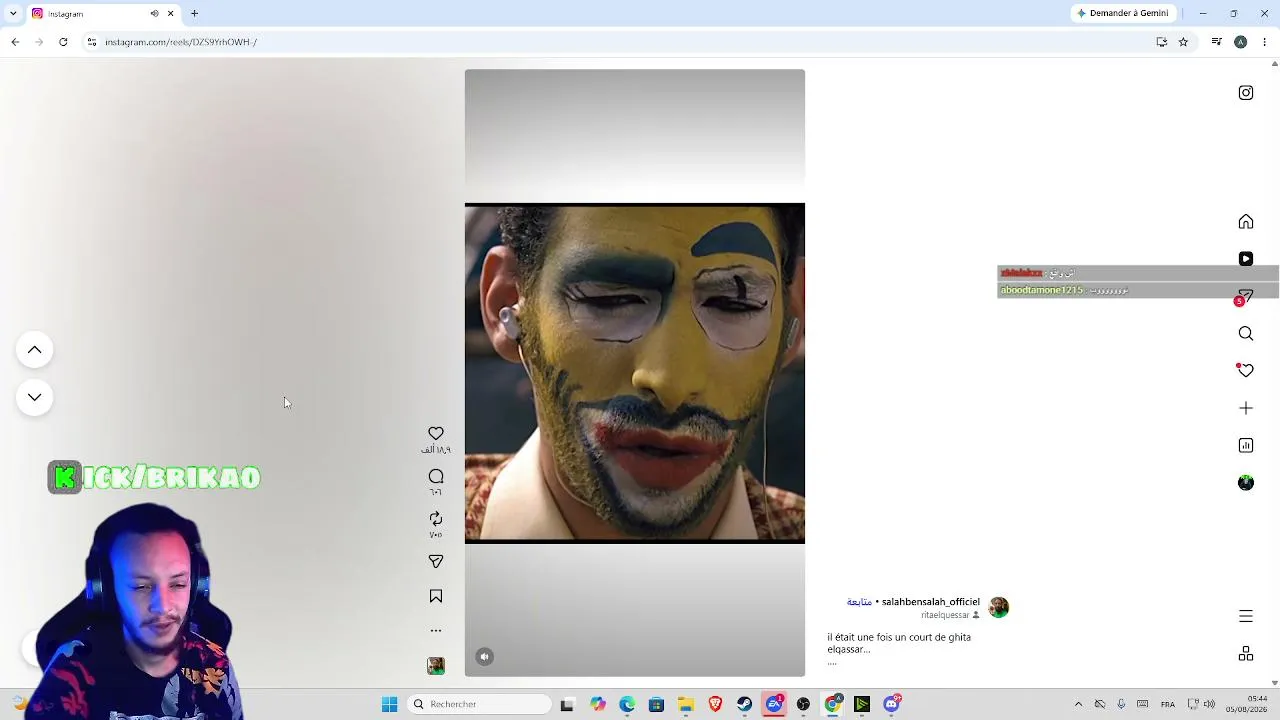Image resolution: width=1280 pixels, height=720 pixels.
Task: Open the reel's audio thumbnail
Action: (x=436, y=666)
